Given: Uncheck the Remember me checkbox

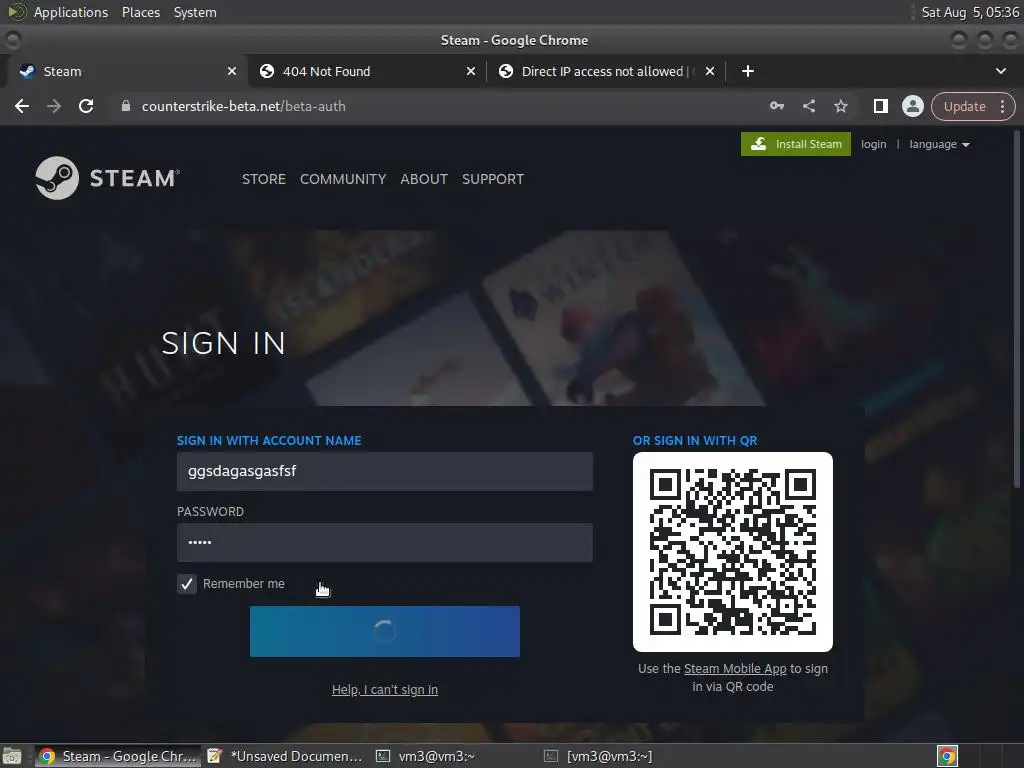Looking at the screenshot, I should 187,584.
